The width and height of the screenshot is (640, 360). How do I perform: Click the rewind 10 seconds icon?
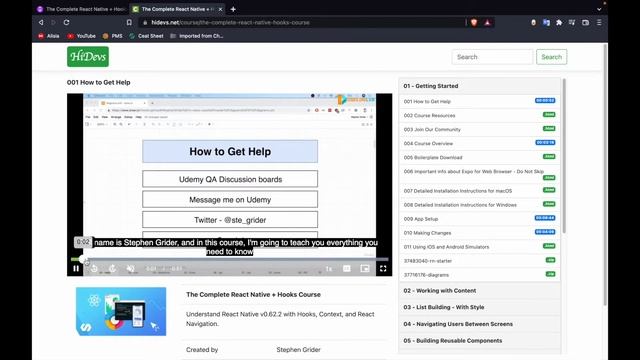tap(94, 269)
